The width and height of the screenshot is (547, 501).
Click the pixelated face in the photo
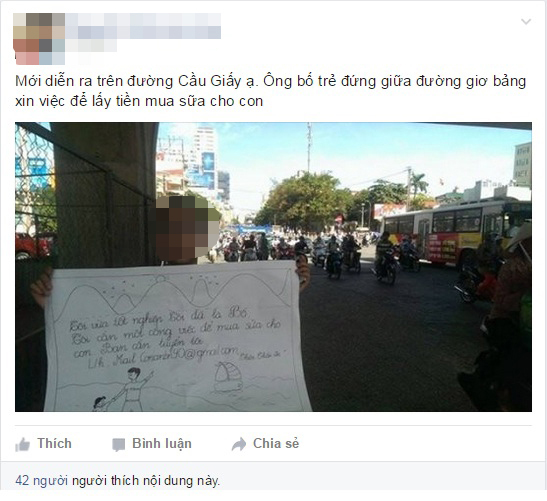click(x=188, y=228)
